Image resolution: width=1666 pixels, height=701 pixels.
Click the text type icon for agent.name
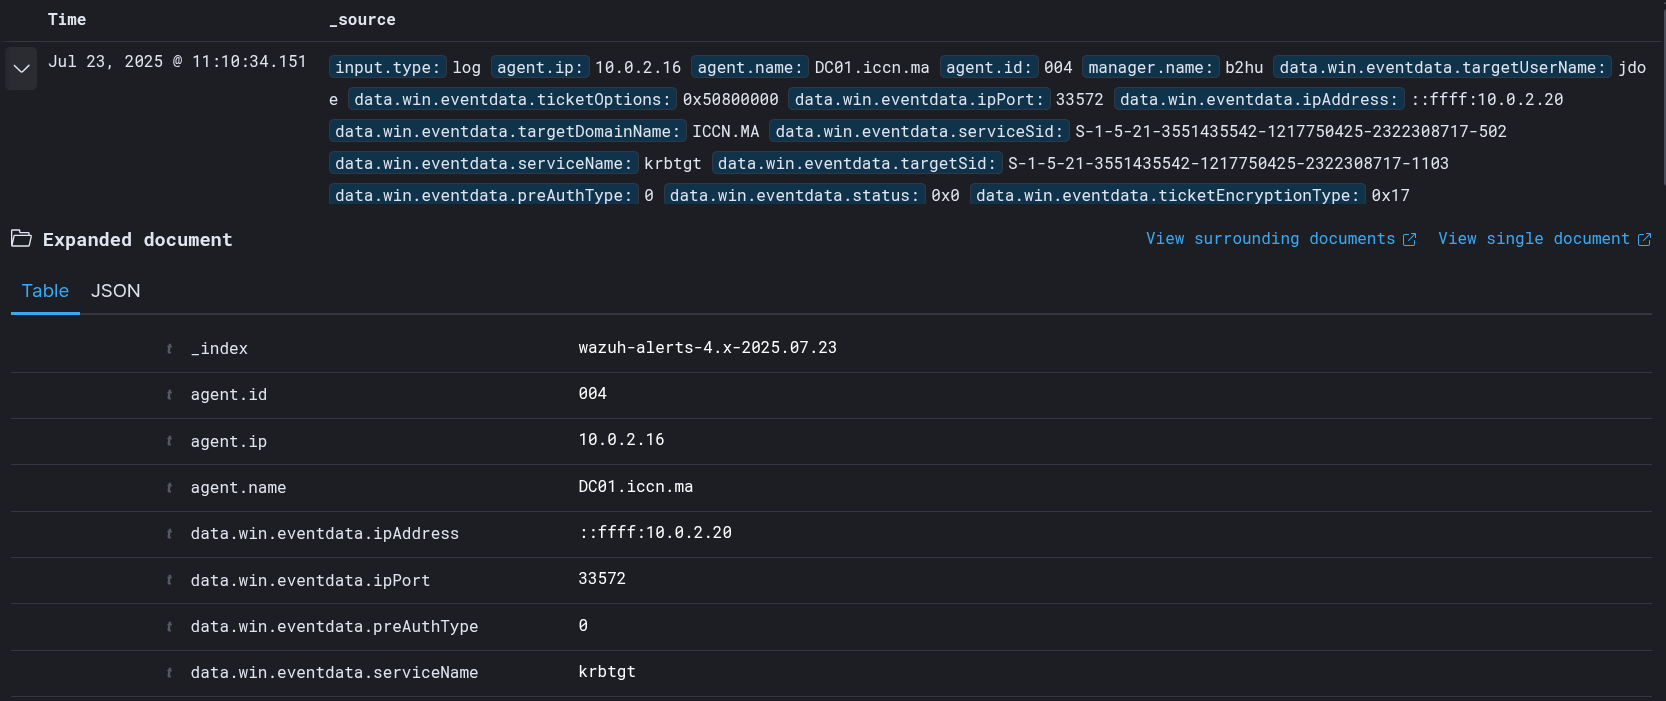(169, 488)
